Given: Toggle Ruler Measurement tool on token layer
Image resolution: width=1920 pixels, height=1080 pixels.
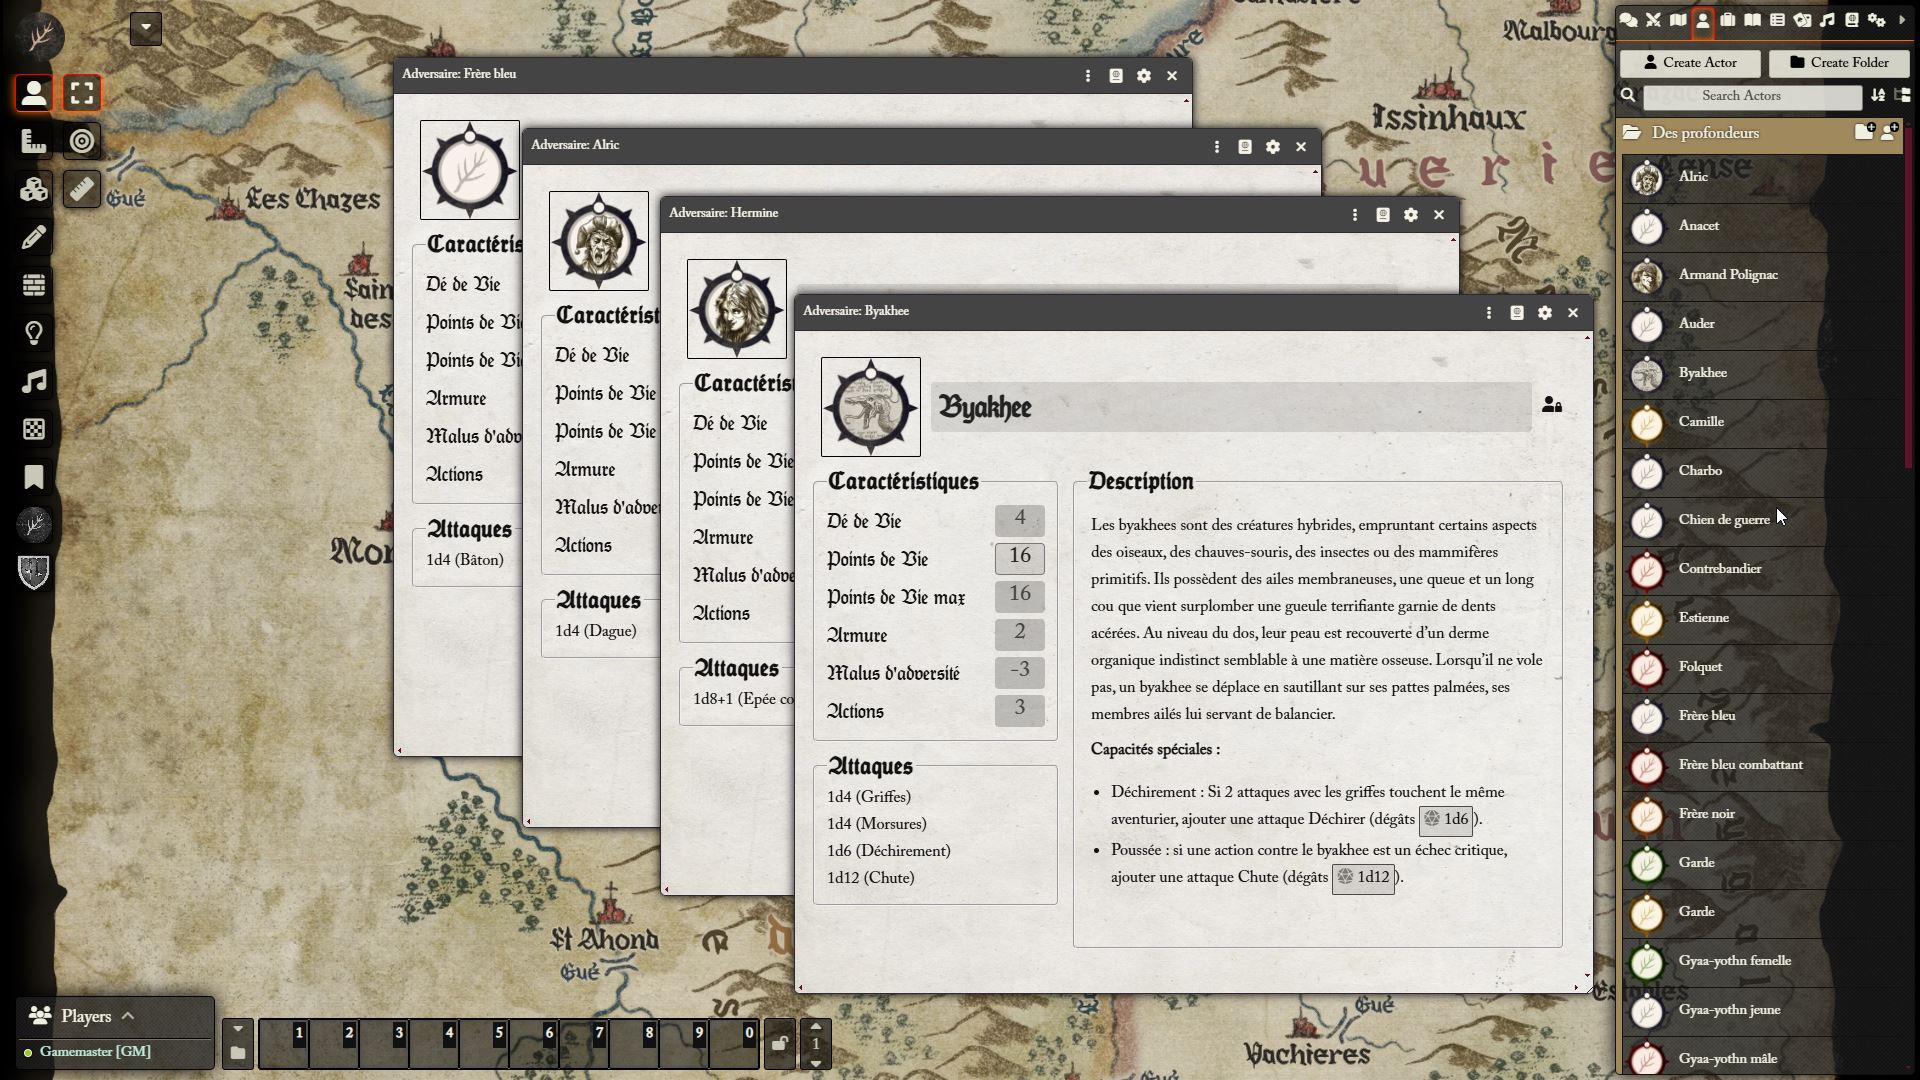Looking at the screenshot, I should (x=82, y=190).
